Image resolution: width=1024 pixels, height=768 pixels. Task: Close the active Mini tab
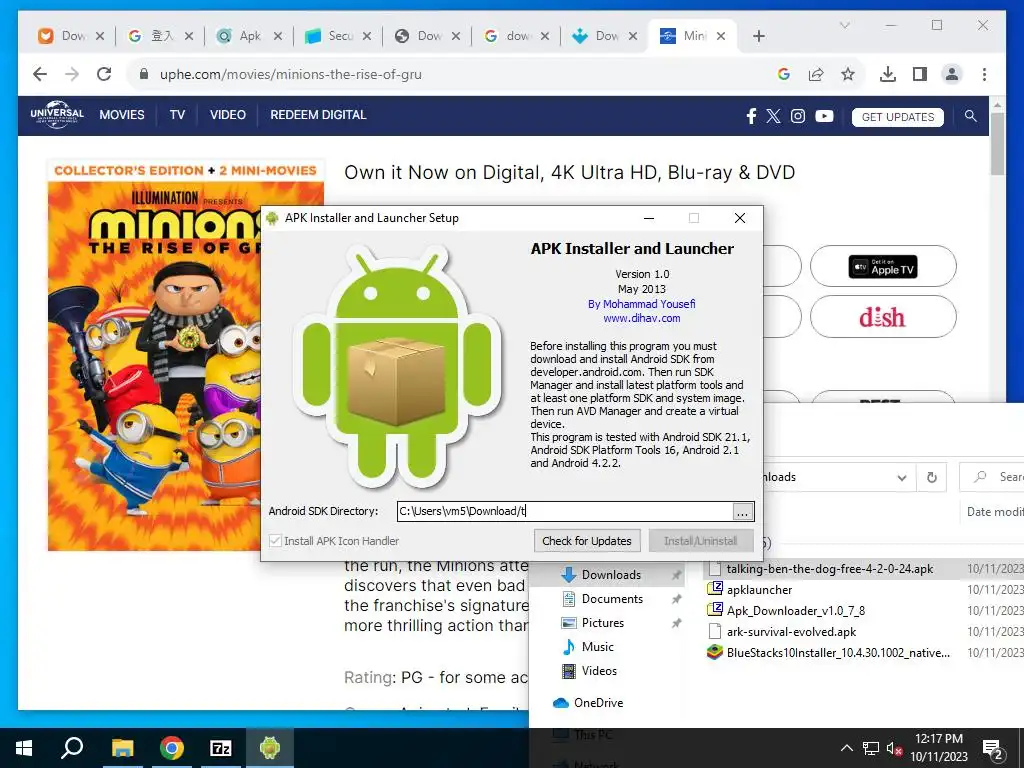point(721,36)
